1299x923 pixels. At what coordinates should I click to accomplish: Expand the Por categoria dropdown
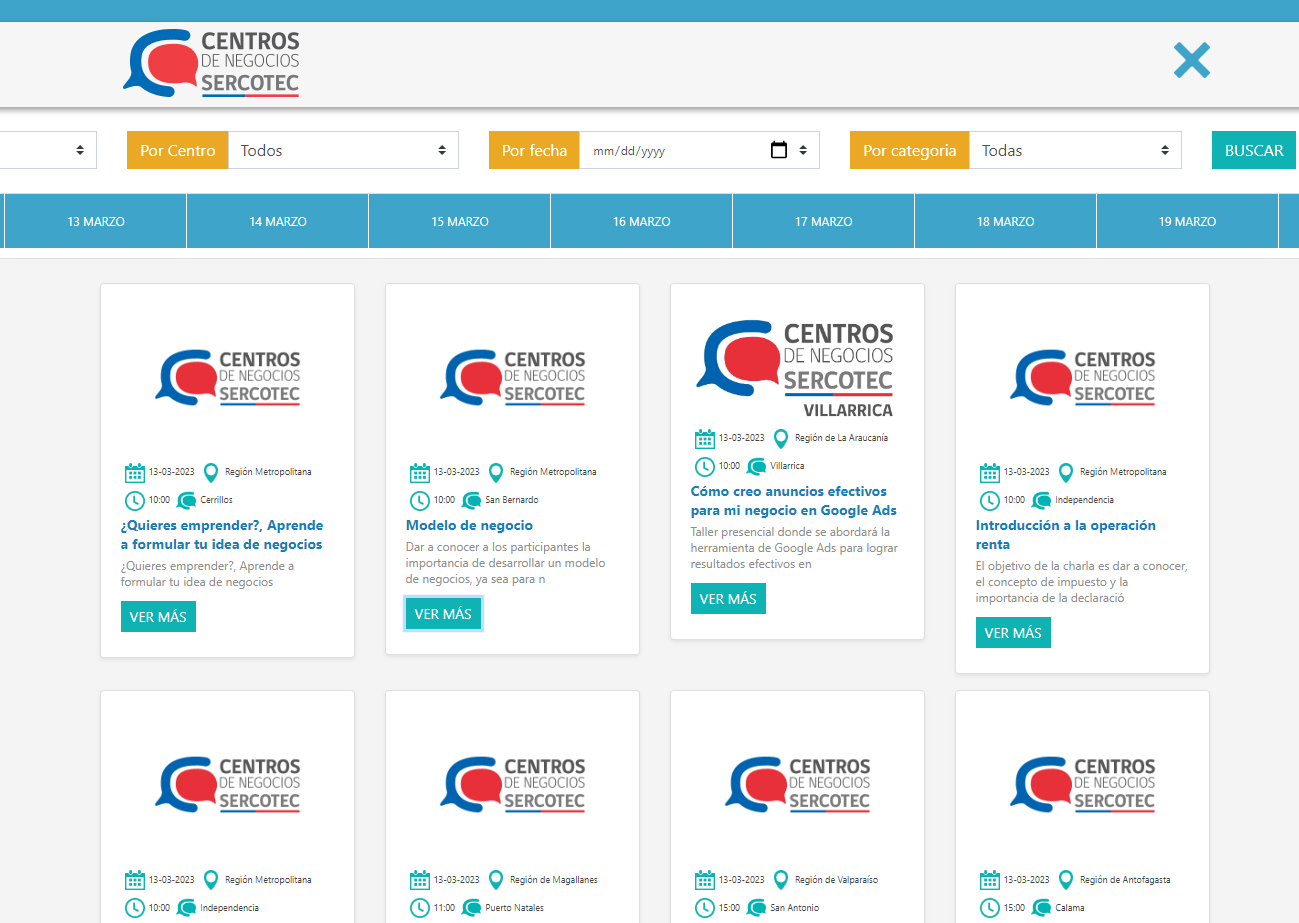click(1075, 151)
